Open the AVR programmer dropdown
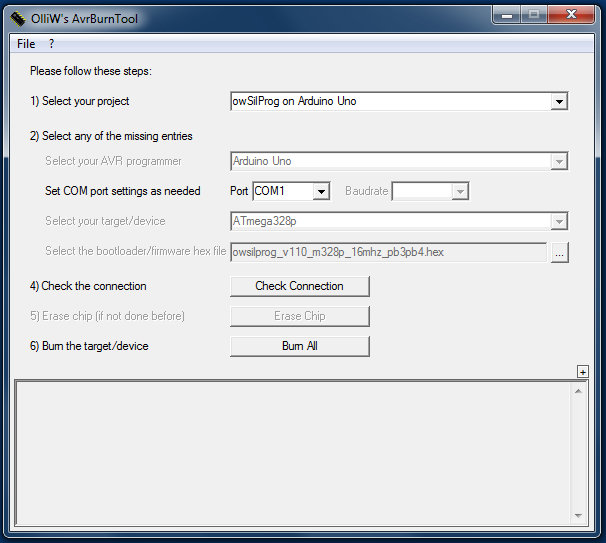Image resolution: width=606 pixels, height=543 pixels. (x=559, y=161)
